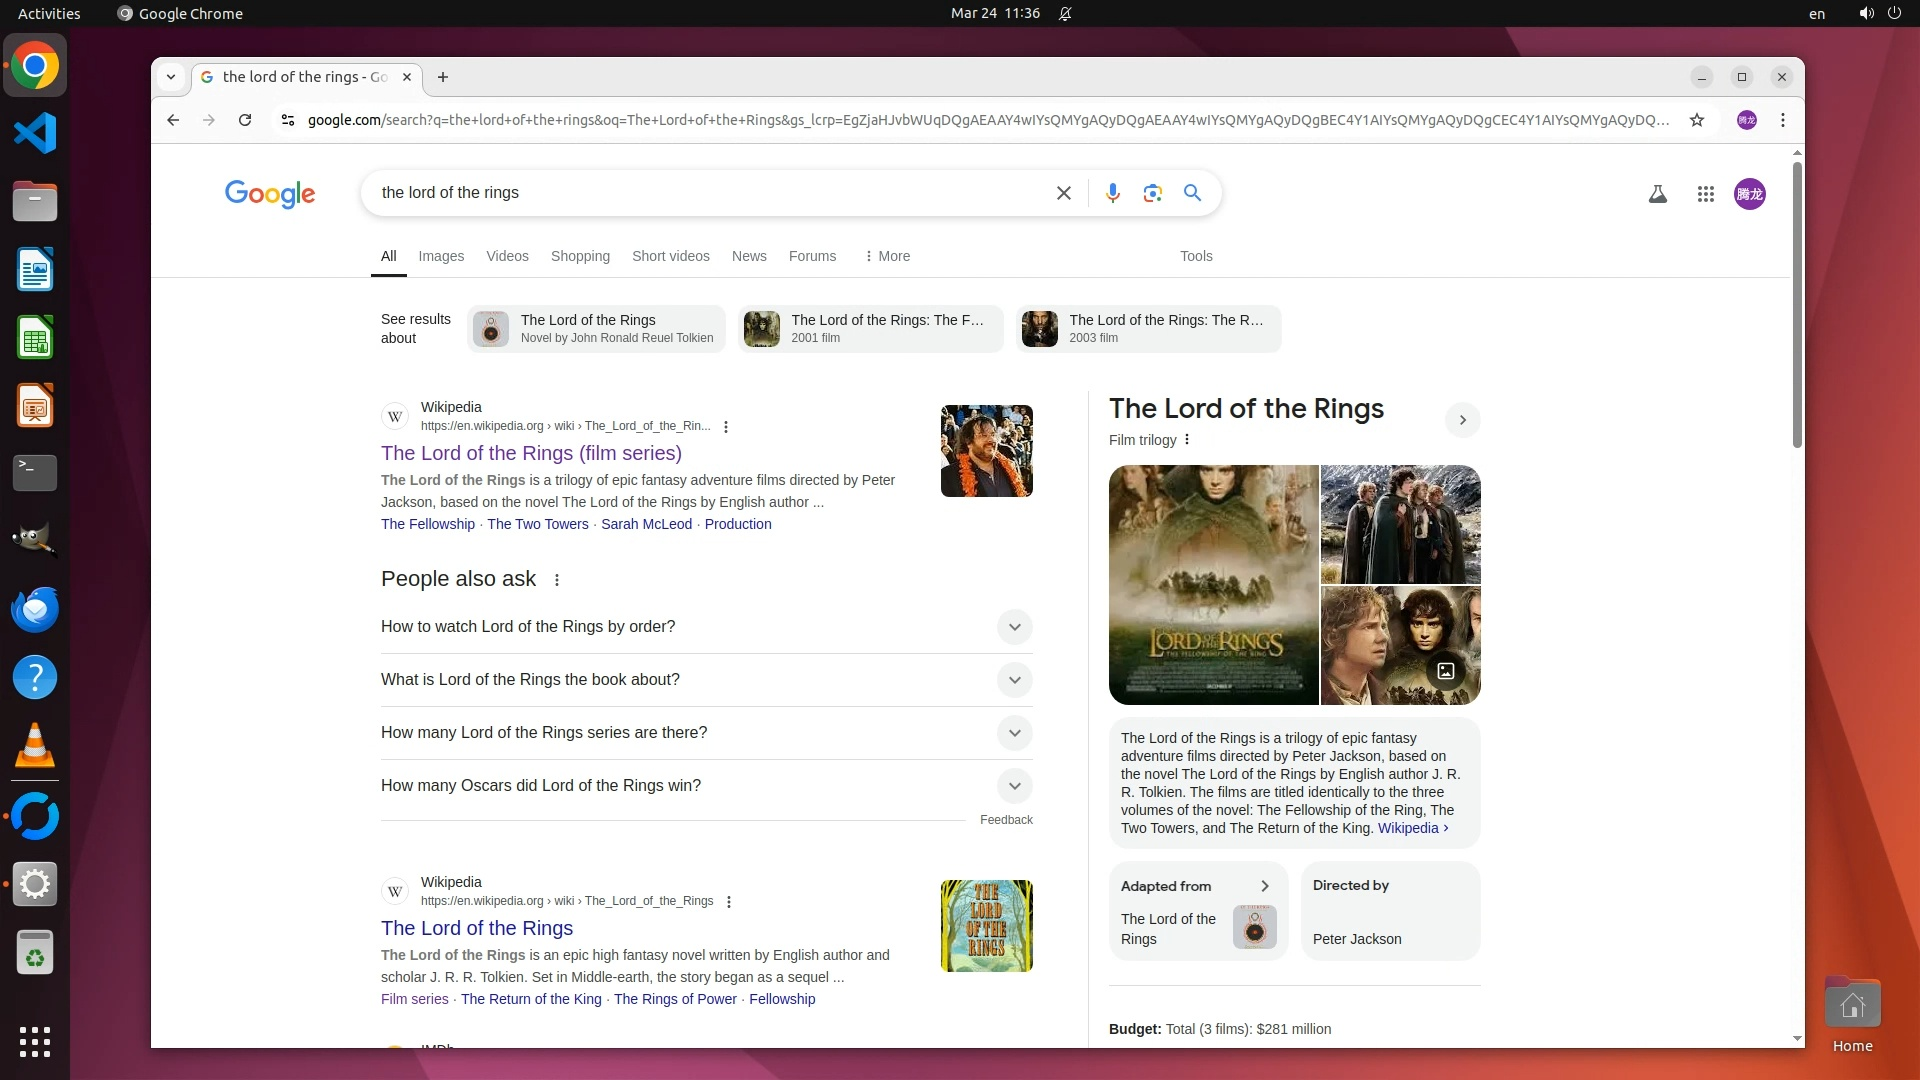Expand 'How many Oscars did Lord of the Rings win?'

[1014, 786]
